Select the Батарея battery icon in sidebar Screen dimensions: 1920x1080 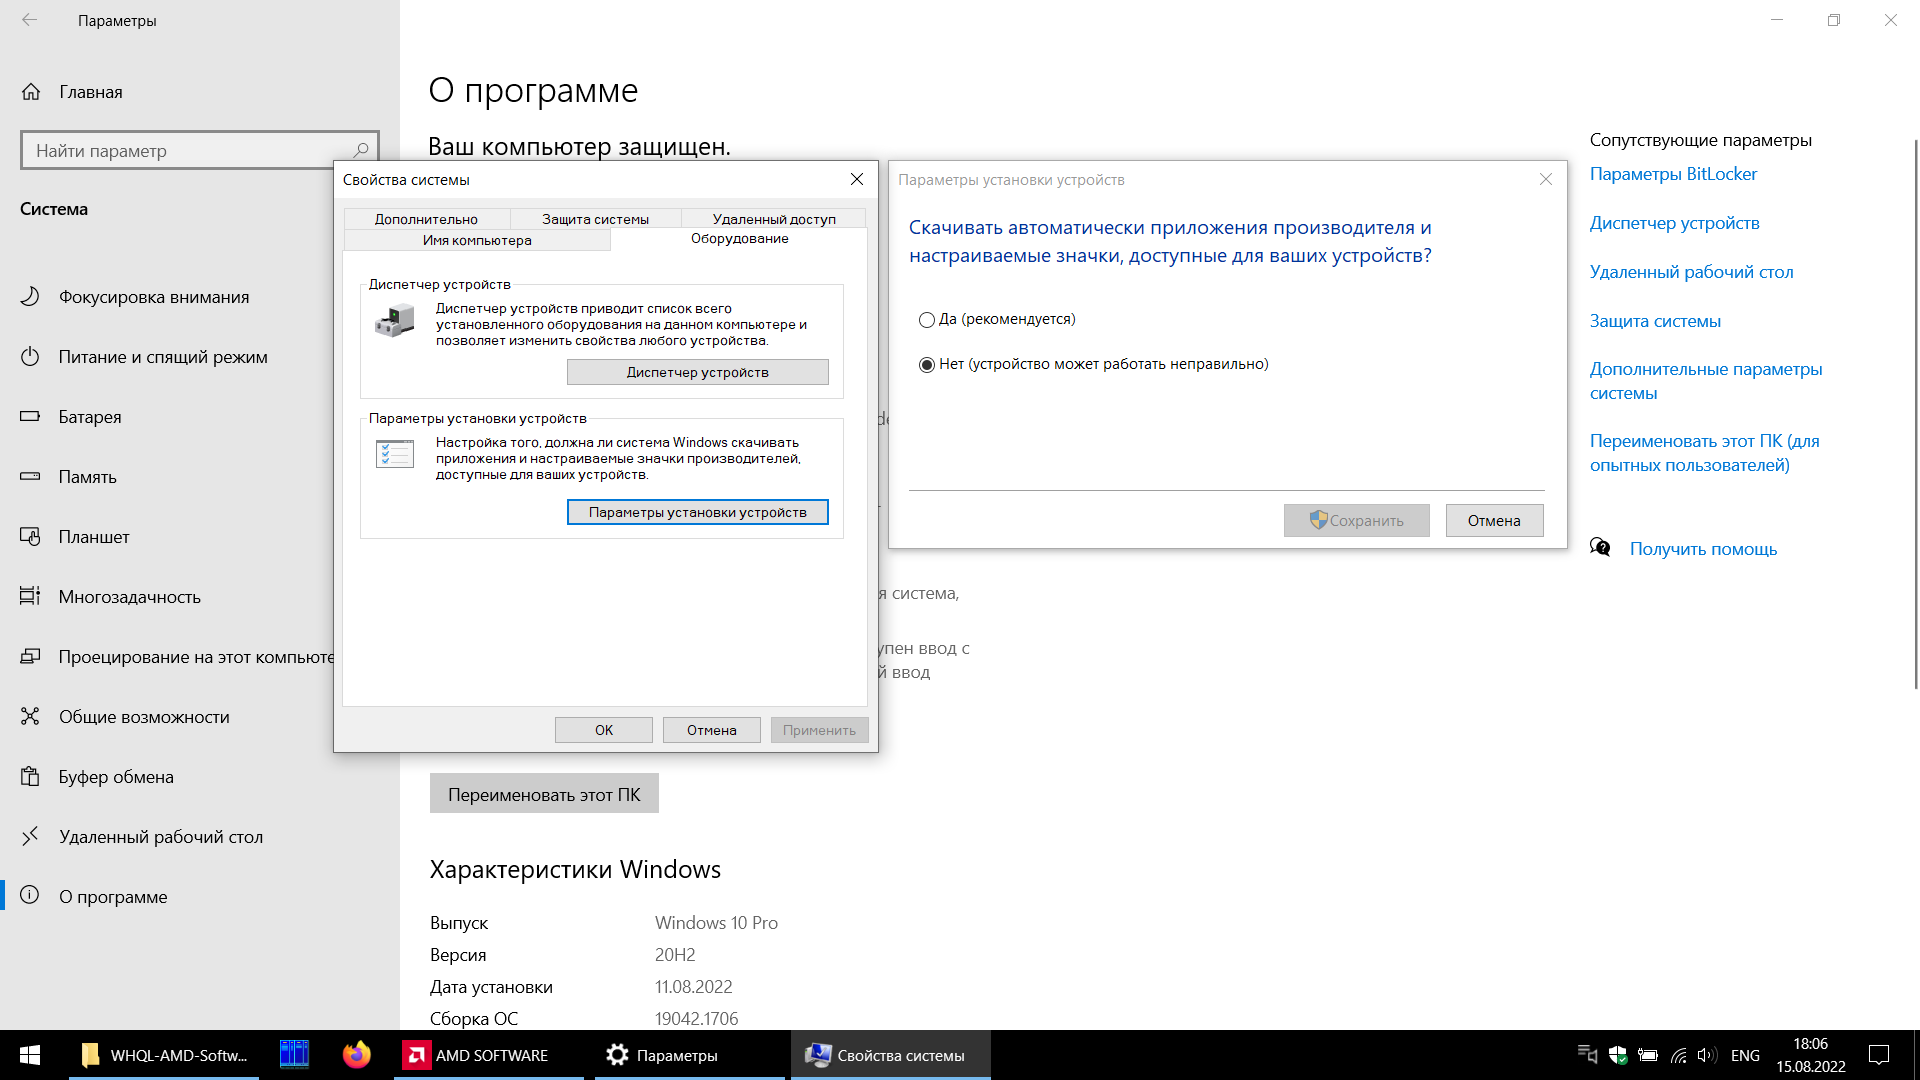30,417
